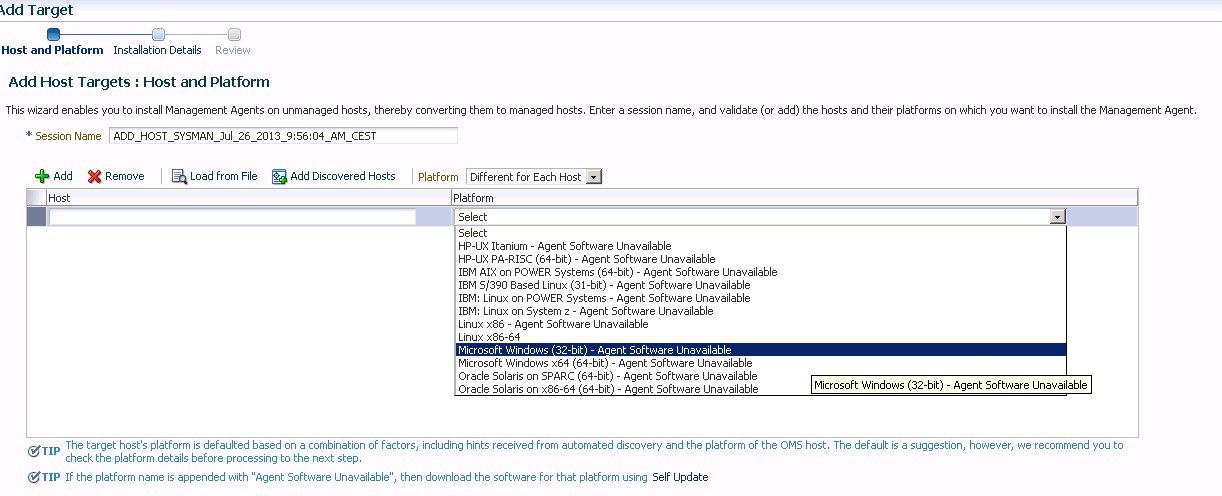Pick HP-UX Itanium platform option

(x=564, y=246)
